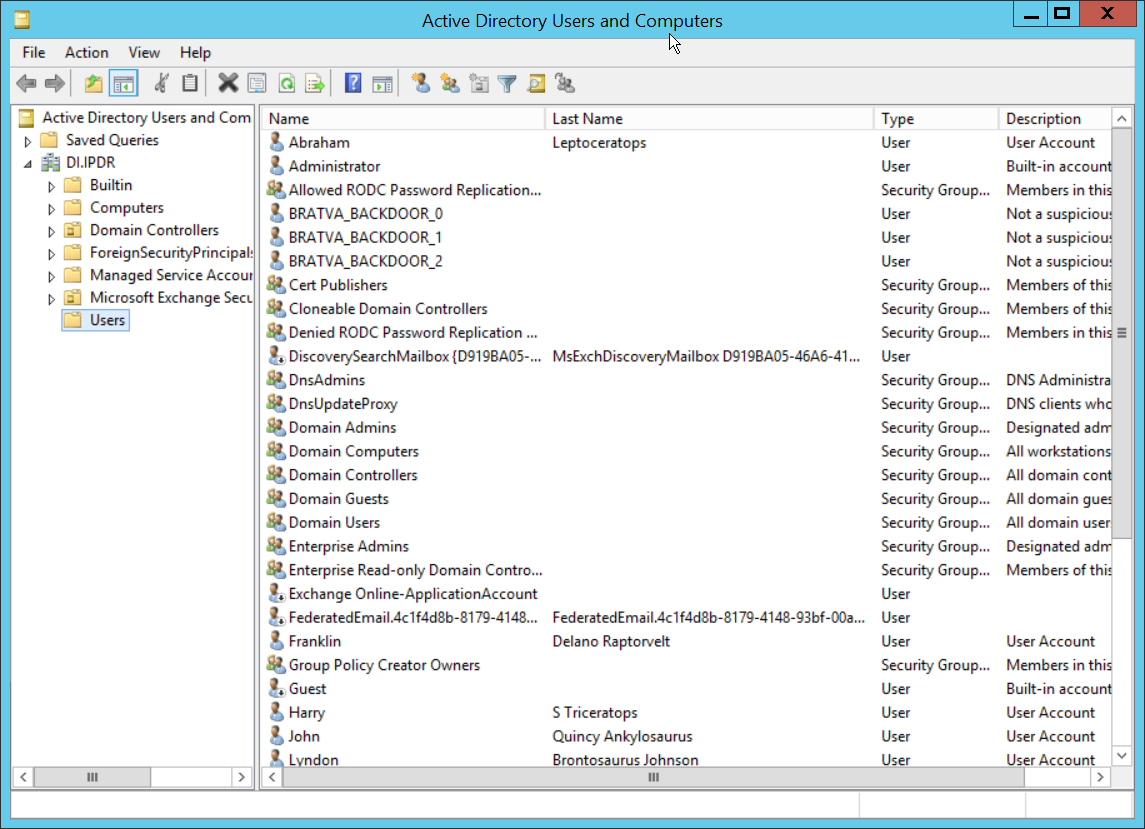Image resolution: width=1145 pixels, height=829 pixels.
Task: Sort by the Name column header
Action: pyautogui.click(x=403, y=118)
